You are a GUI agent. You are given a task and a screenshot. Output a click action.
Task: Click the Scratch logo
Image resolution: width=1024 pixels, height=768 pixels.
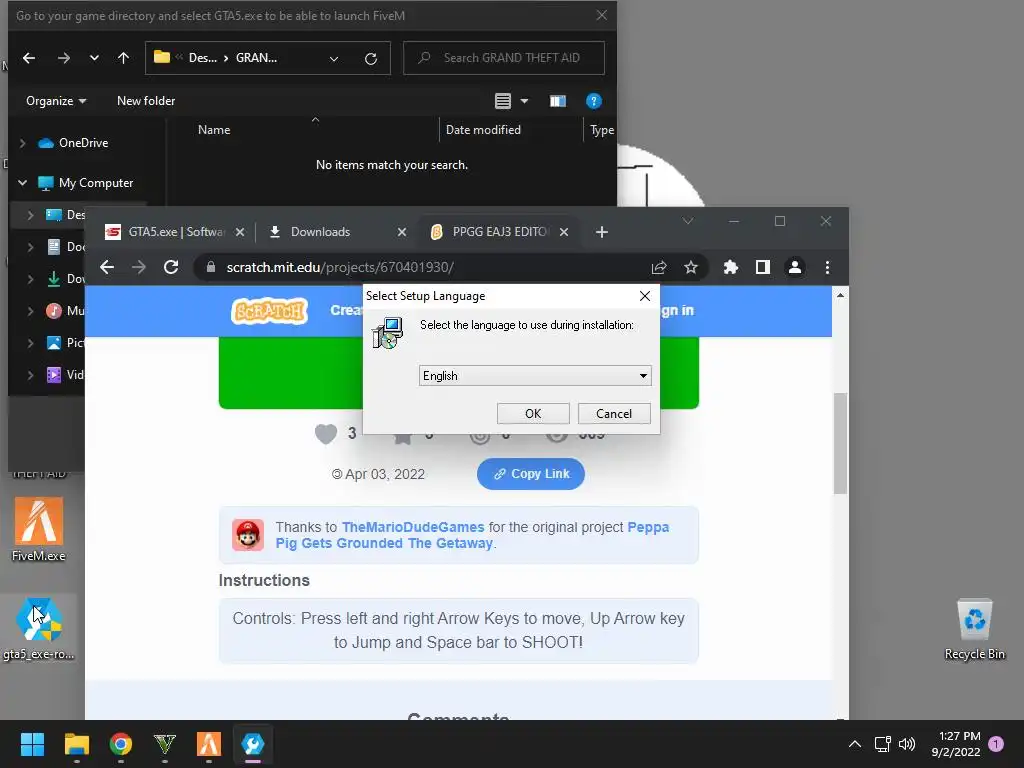click(x=269, y=311)
